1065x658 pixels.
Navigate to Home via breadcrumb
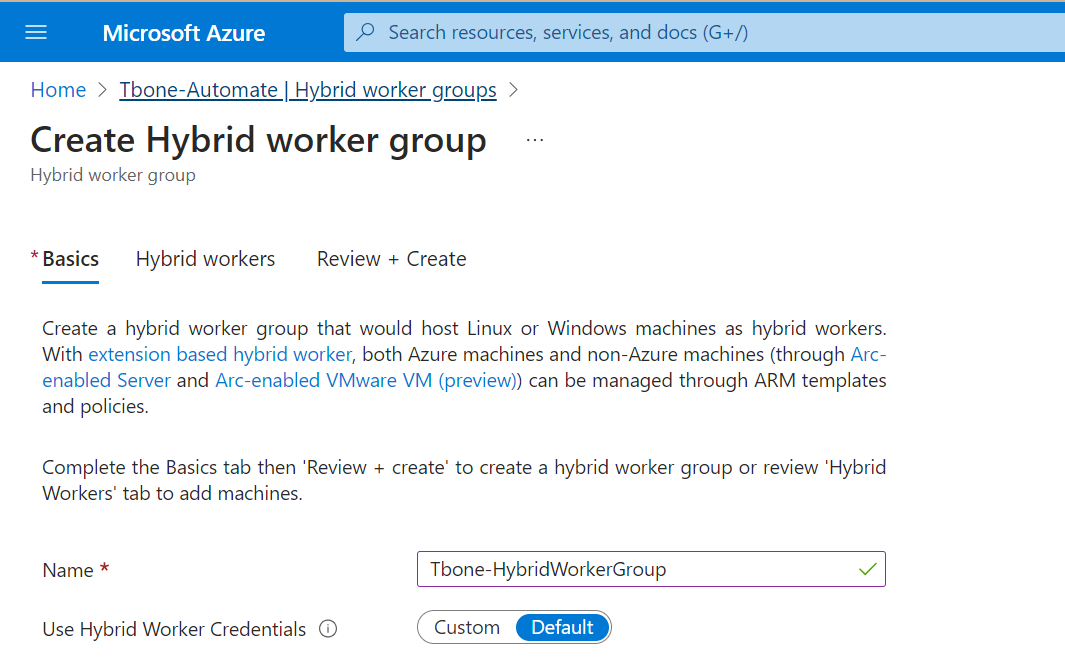(x=58, y=89)
